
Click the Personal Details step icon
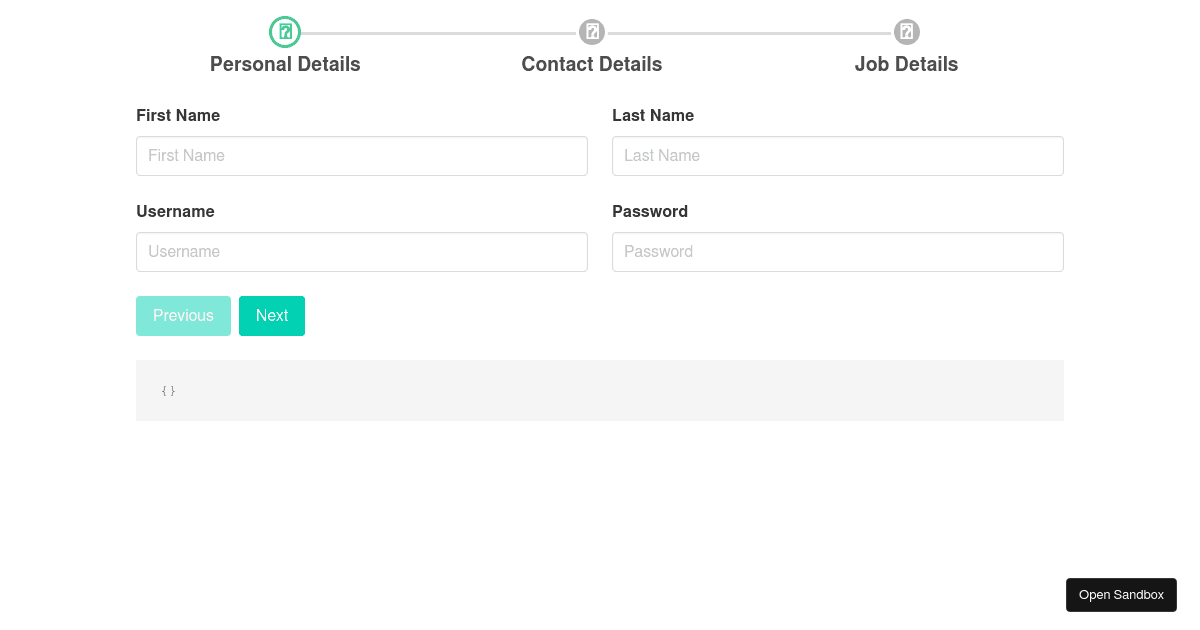point(285,32)
